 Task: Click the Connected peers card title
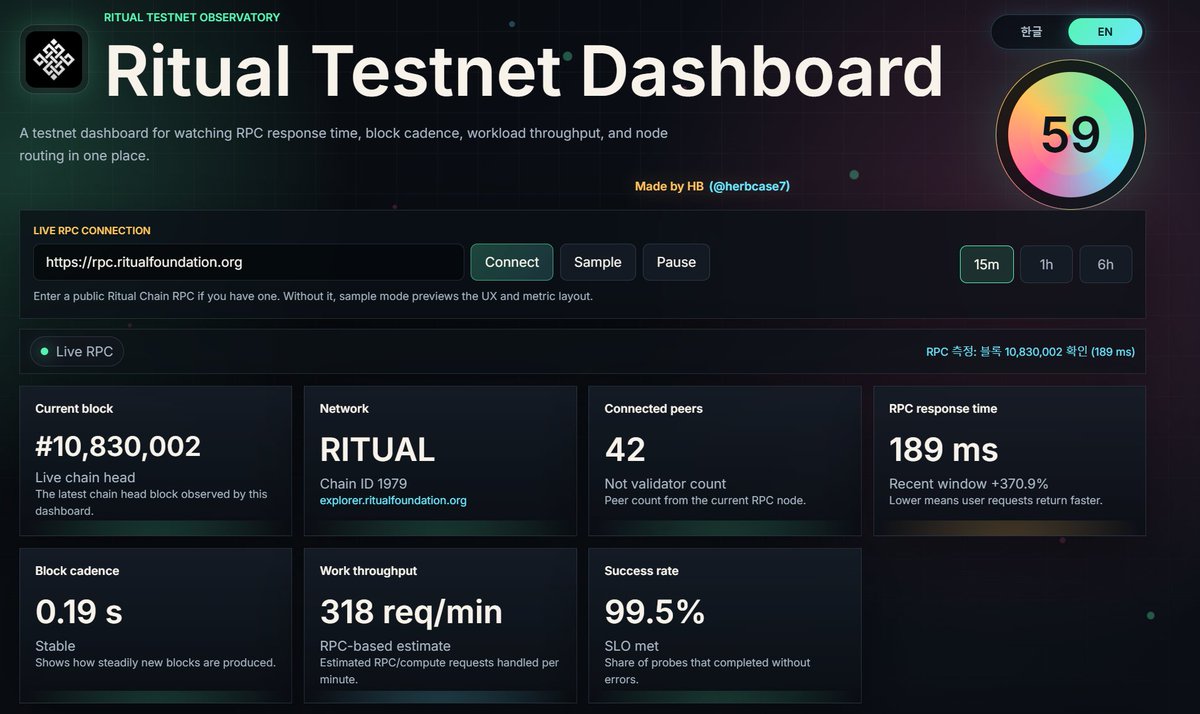coord(653,408)
